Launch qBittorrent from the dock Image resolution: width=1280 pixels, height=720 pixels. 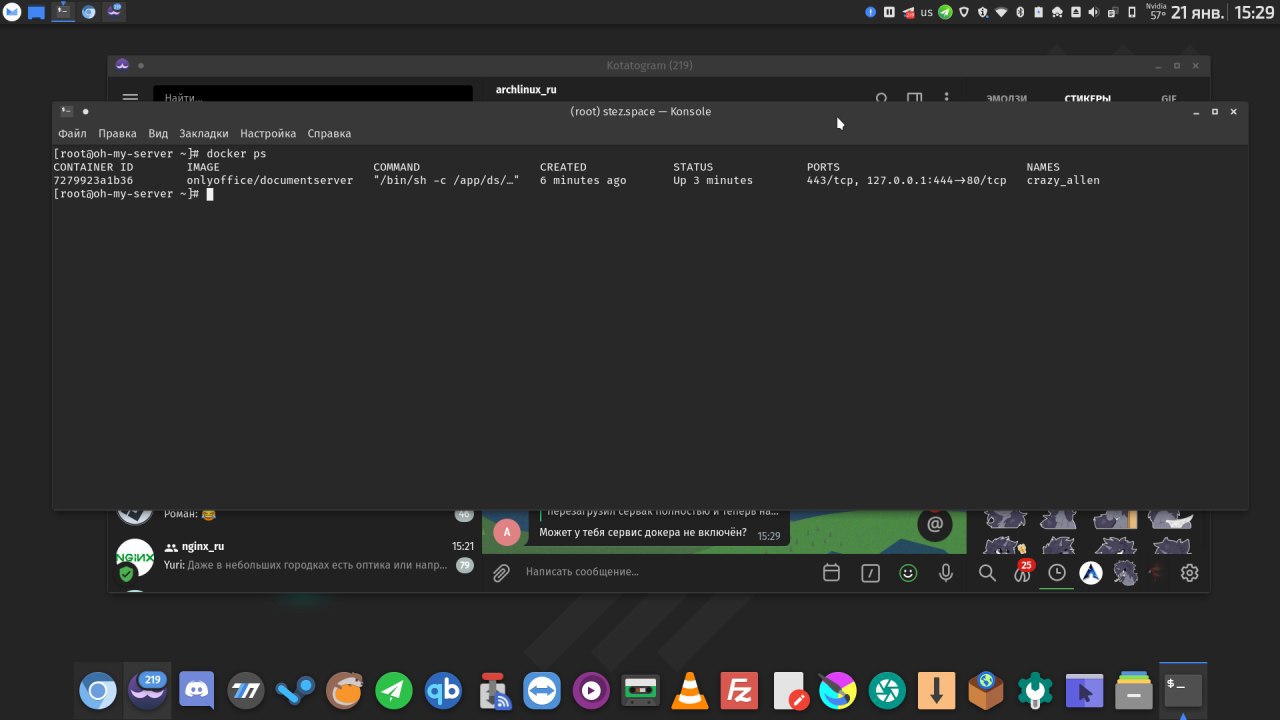tap(443, 691)
